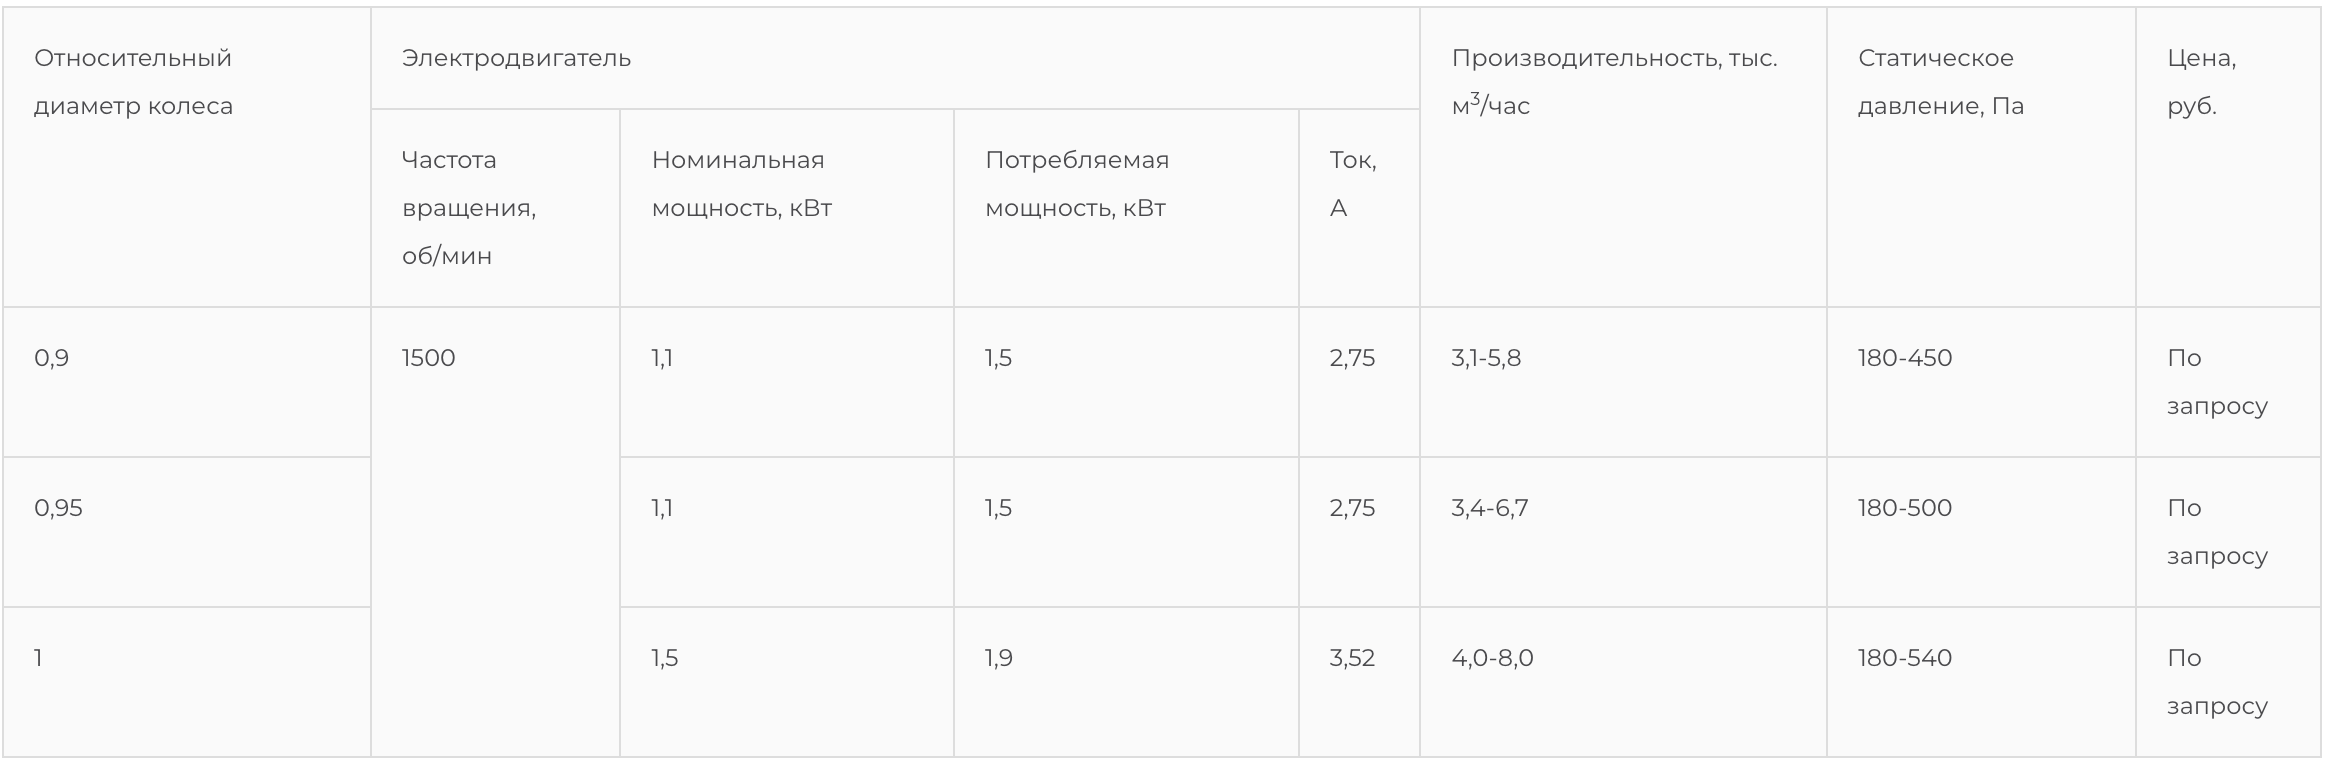Click the 'Производительность, тыс. м3/час' header
The height and width of the screenshot is (766, 2327).
1613,82
